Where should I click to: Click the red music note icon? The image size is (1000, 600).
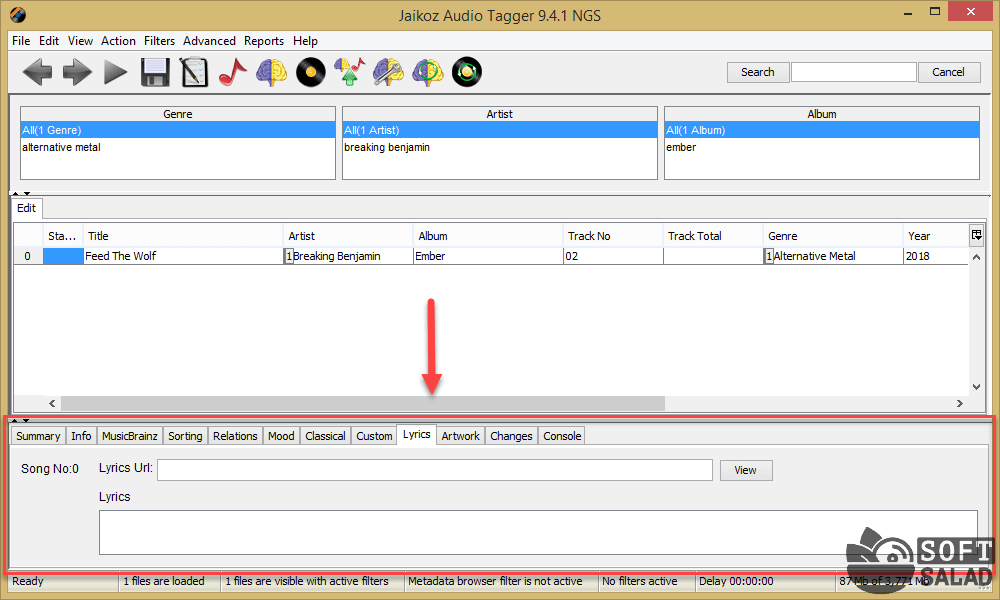click(x=232, y=72)
